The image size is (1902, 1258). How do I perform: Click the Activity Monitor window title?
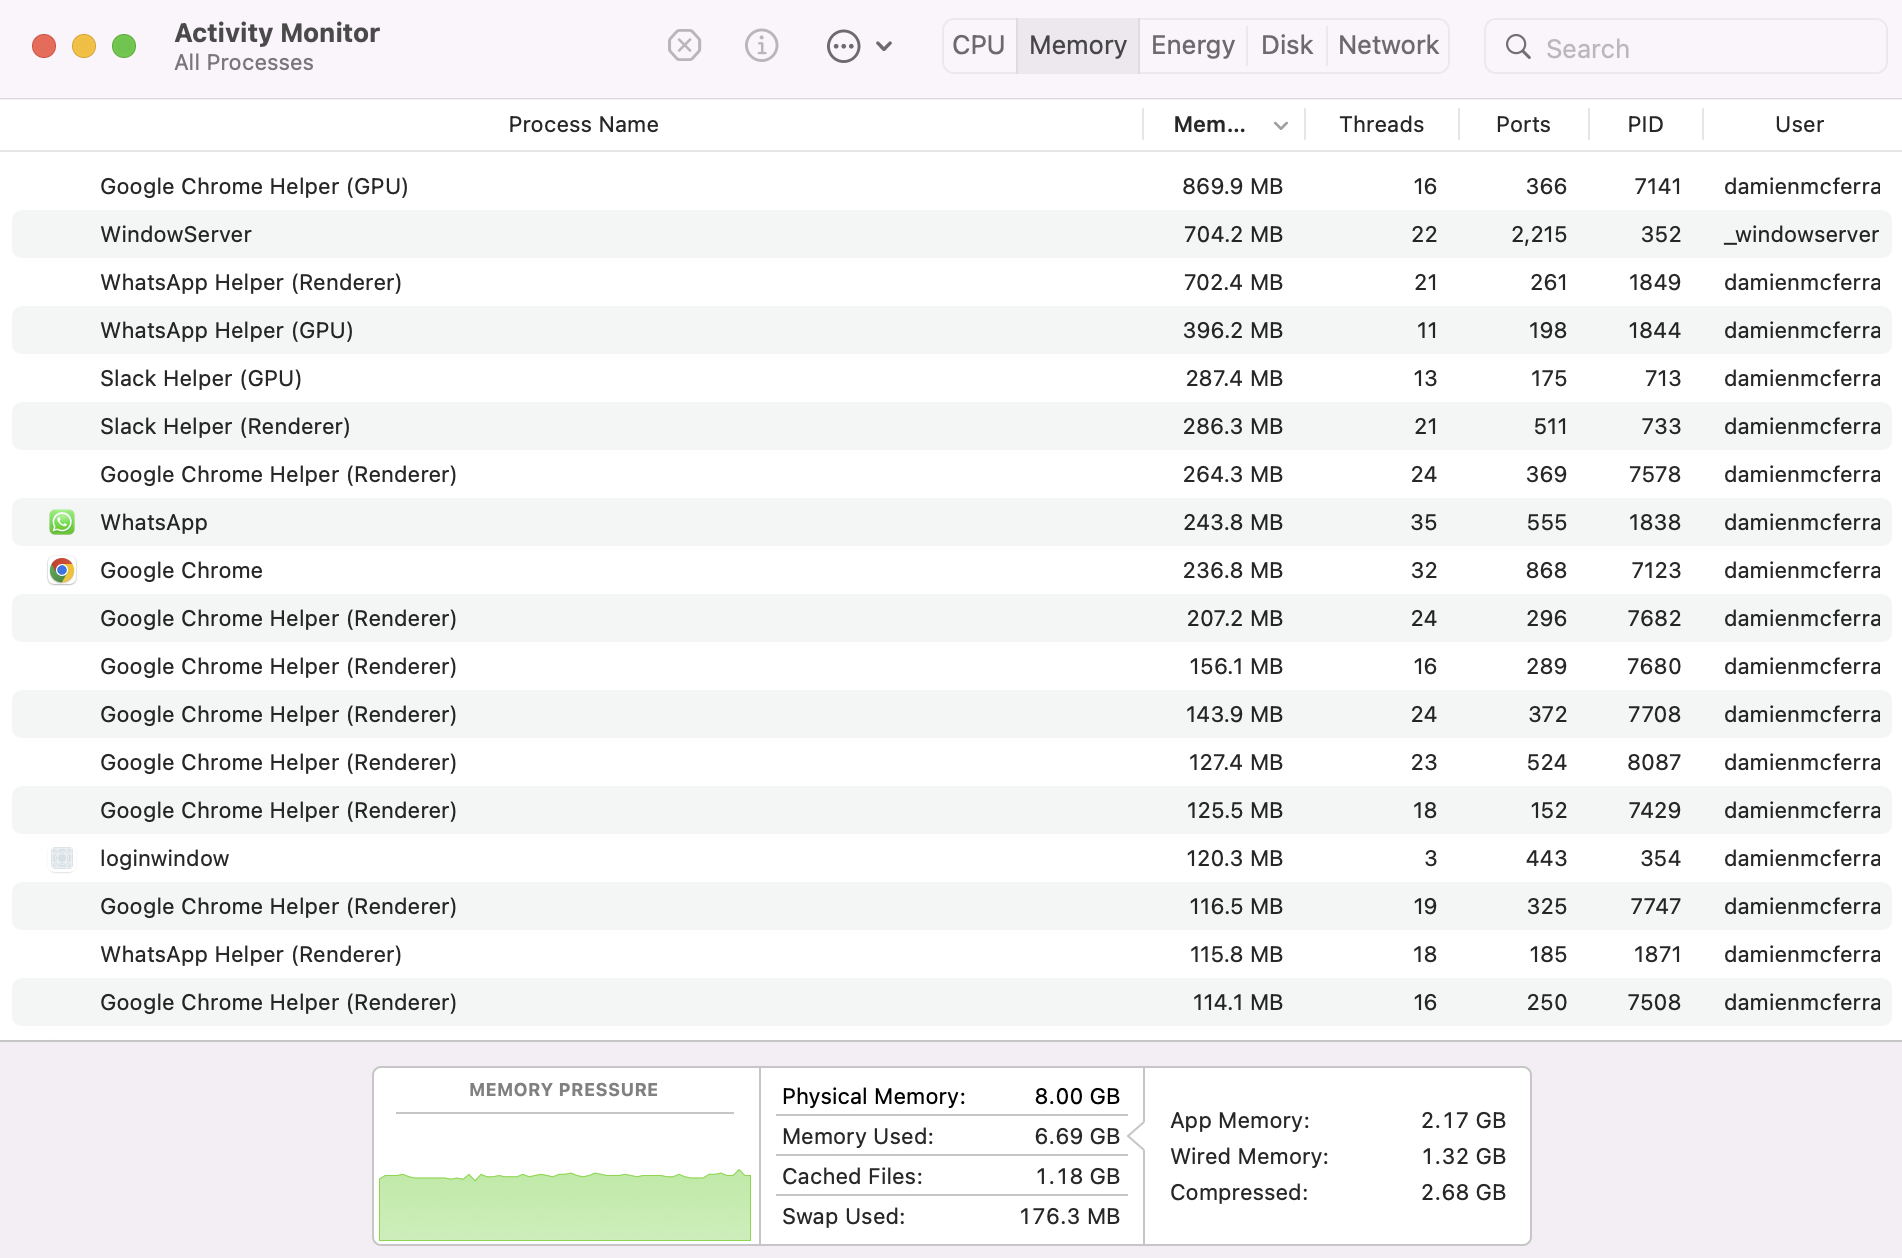pos(277,33)
